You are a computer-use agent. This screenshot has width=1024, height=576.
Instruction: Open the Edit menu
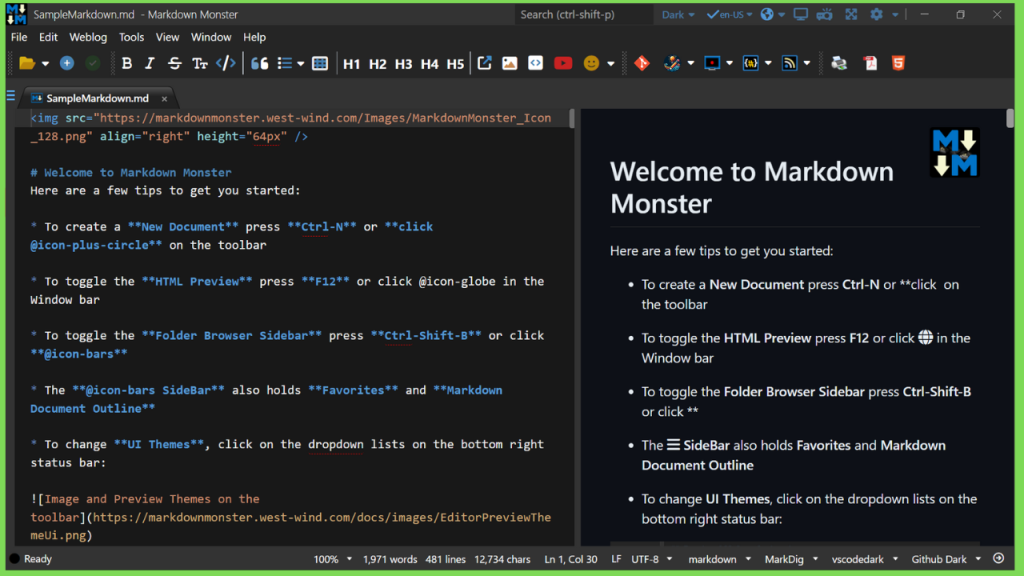48,37
